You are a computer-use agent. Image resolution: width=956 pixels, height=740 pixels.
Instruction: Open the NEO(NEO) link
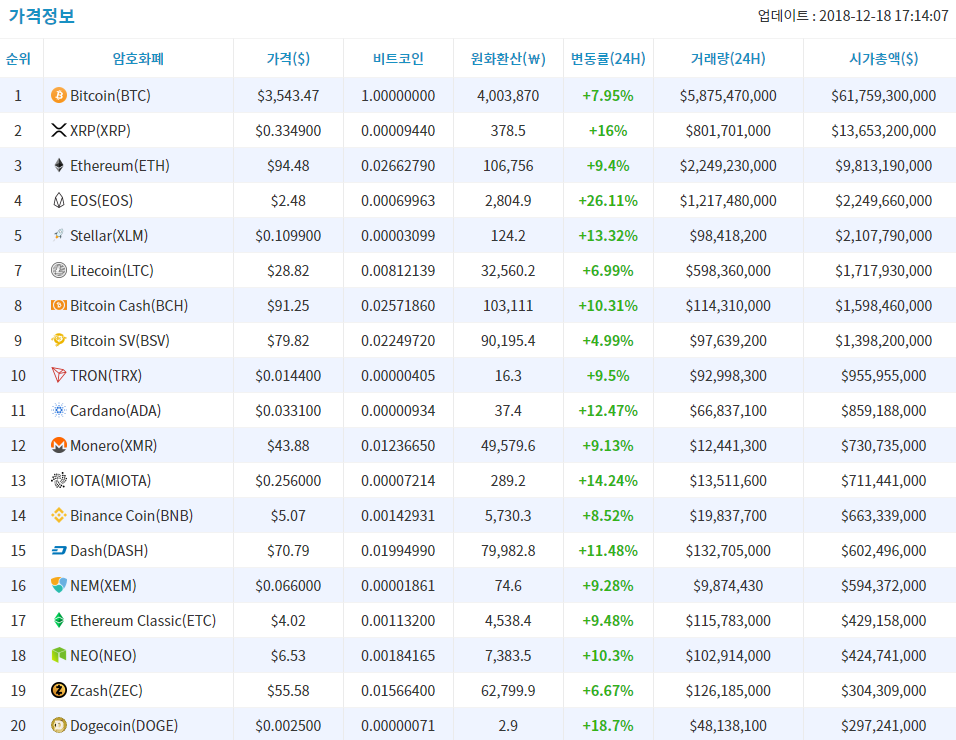point(104,656)
